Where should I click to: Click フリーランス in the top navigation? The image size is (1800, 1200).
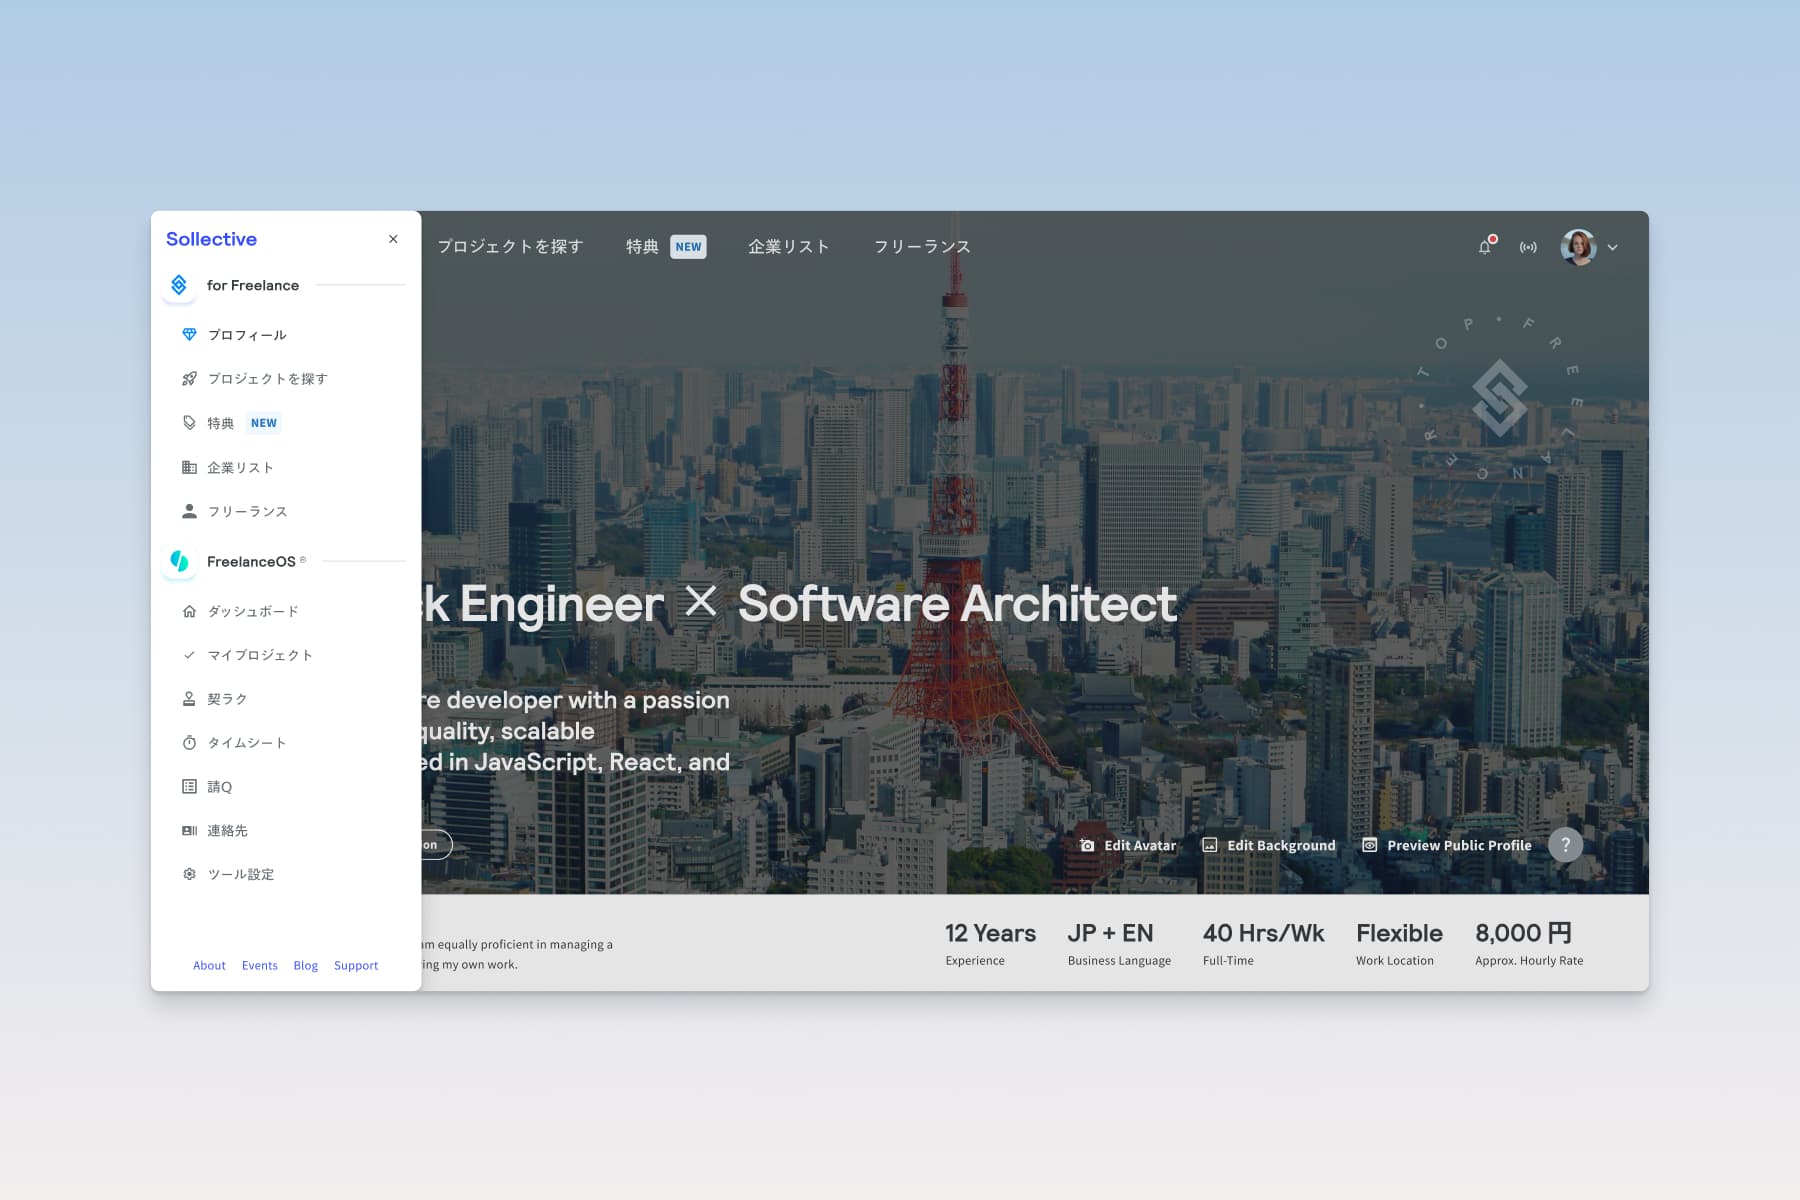(921, 247)
